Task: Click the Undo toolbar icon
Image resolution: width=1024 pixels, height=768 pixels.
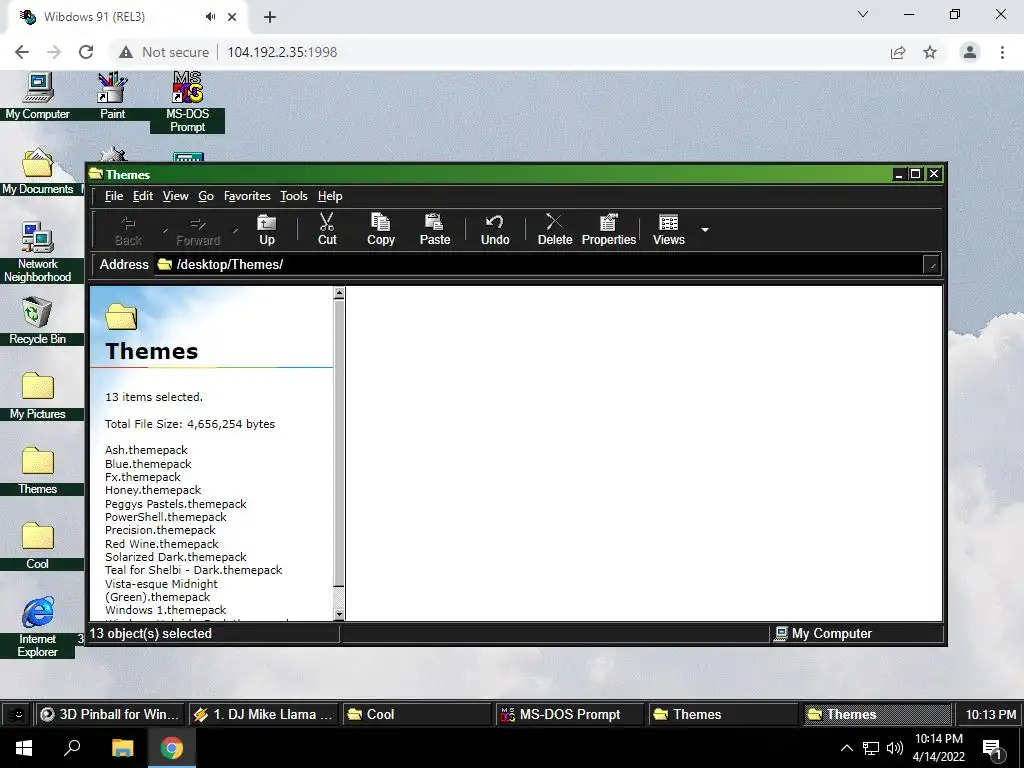Action: click(x=495, y=229)
